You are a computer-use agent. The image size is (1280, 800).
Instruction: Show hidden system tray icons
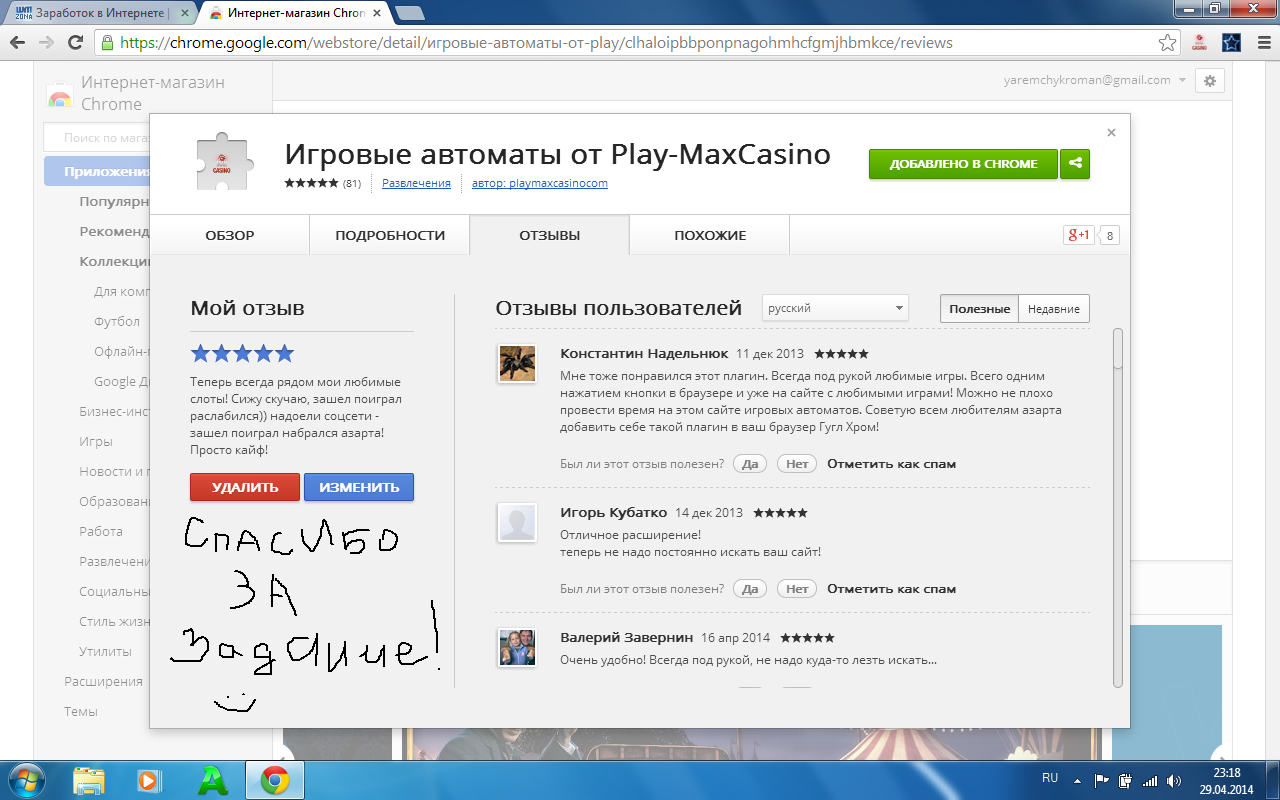1077,780
